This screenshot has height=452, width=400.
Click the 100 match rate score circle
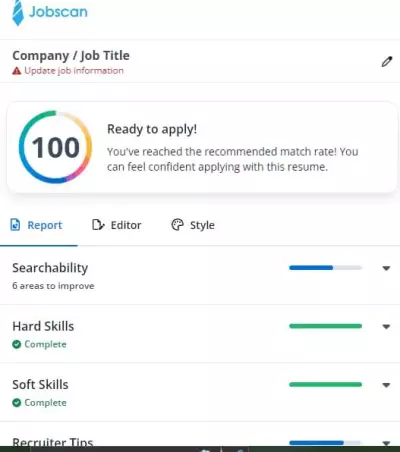(55, 147)
